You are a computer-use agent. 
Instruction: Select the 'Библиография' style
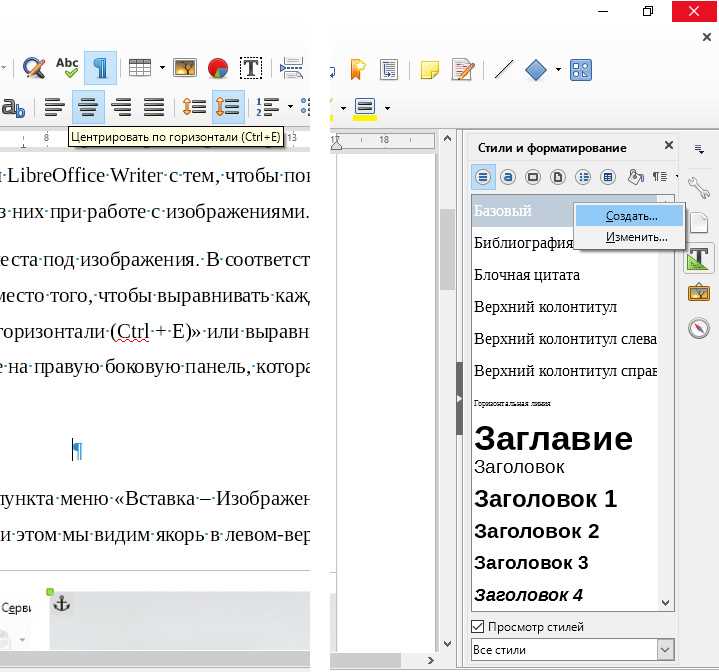[524, 242]
